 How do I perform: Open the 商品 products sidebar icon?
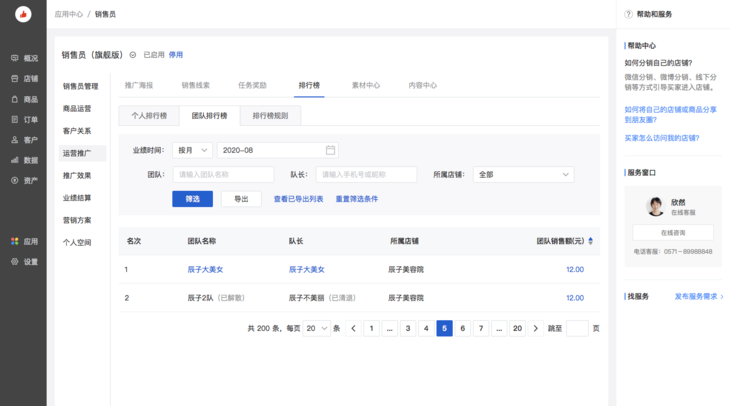pyautogui.click(x=15, y=99)
